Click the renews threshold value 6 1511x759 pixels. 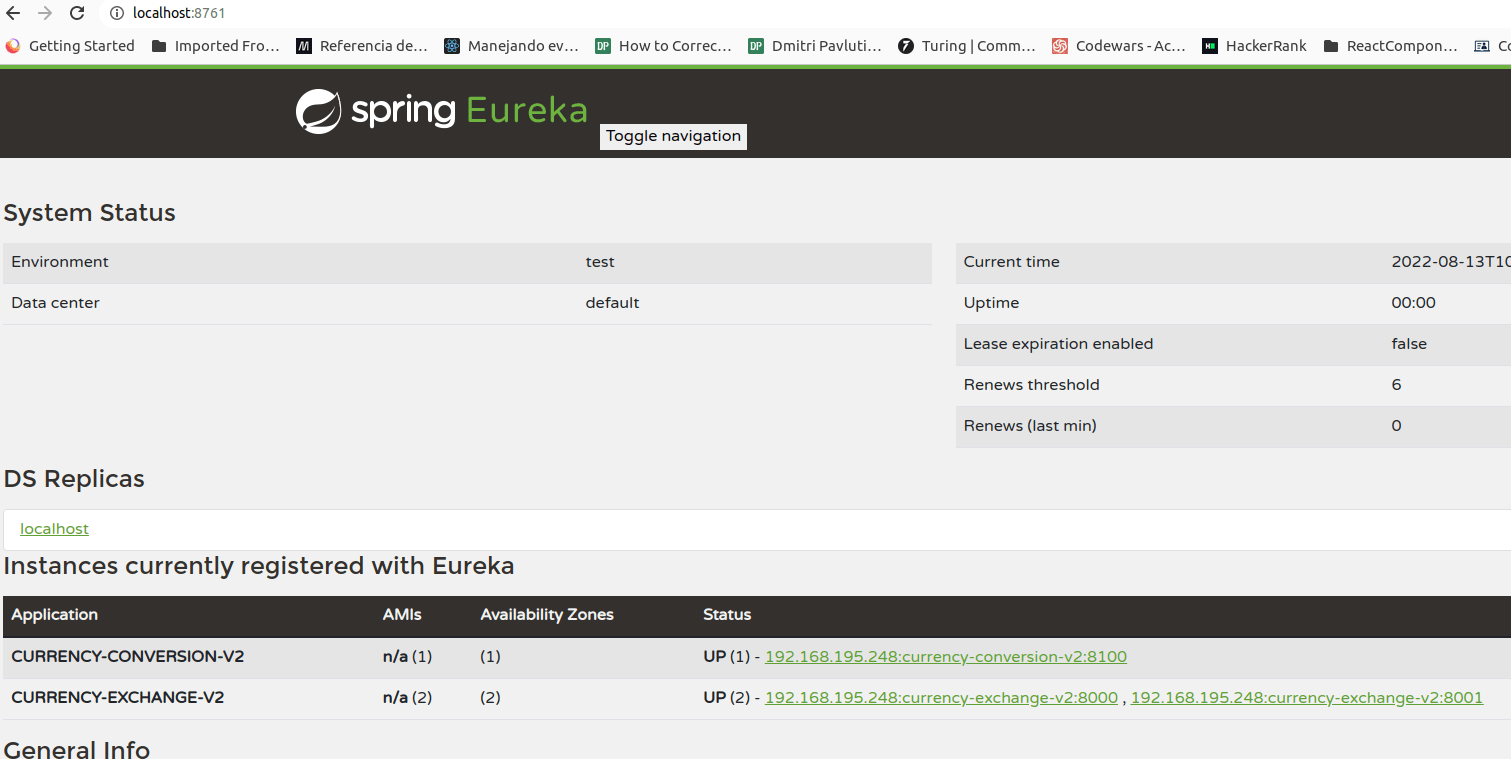click(1396, 385)
